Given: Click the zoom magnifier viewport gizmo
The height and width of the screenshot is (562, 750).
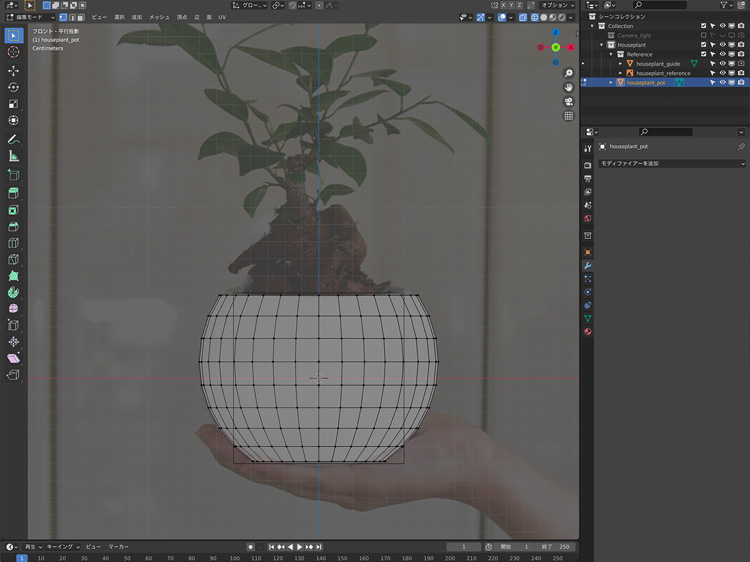Looking at the screenshot, I should coord(569,73).
